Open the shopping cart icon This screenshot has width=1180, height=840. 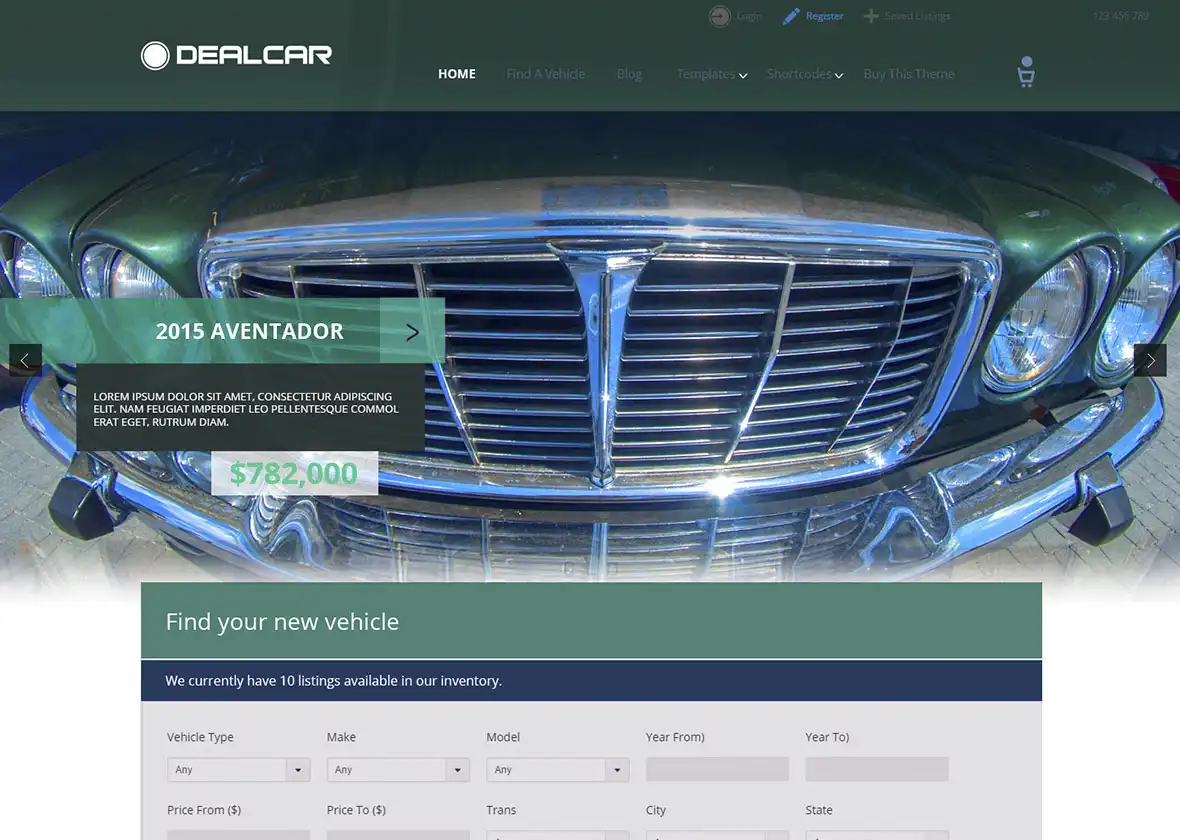(x=1026, y=73)
